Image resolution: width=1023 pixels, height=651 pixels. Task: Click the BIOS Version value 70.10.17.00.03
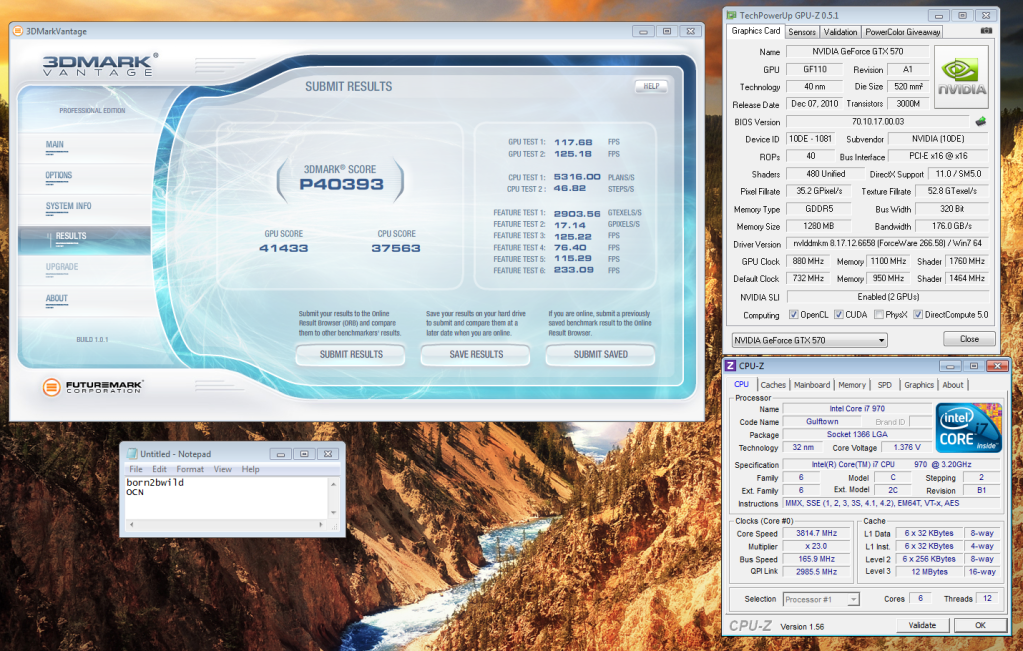[878, 122]
